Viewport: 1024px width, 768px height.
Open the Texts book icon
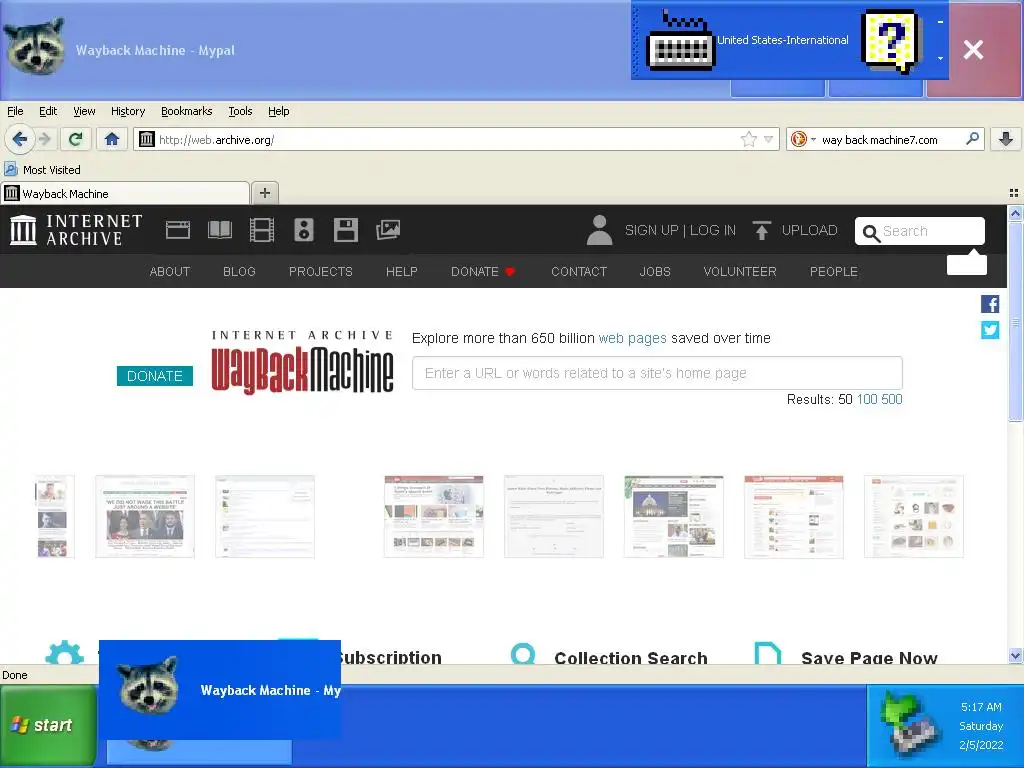[219, 230]
